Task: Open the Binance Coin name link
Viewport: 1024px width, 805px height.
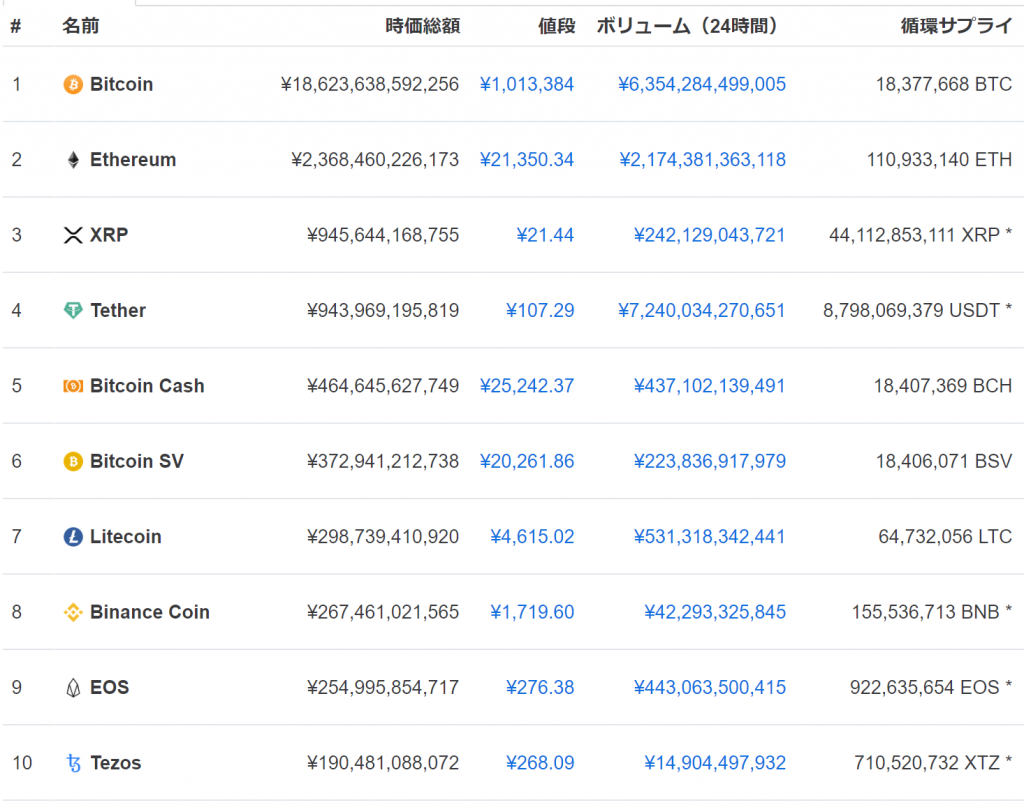Action: pyautogui.click(x=150, y=612)
